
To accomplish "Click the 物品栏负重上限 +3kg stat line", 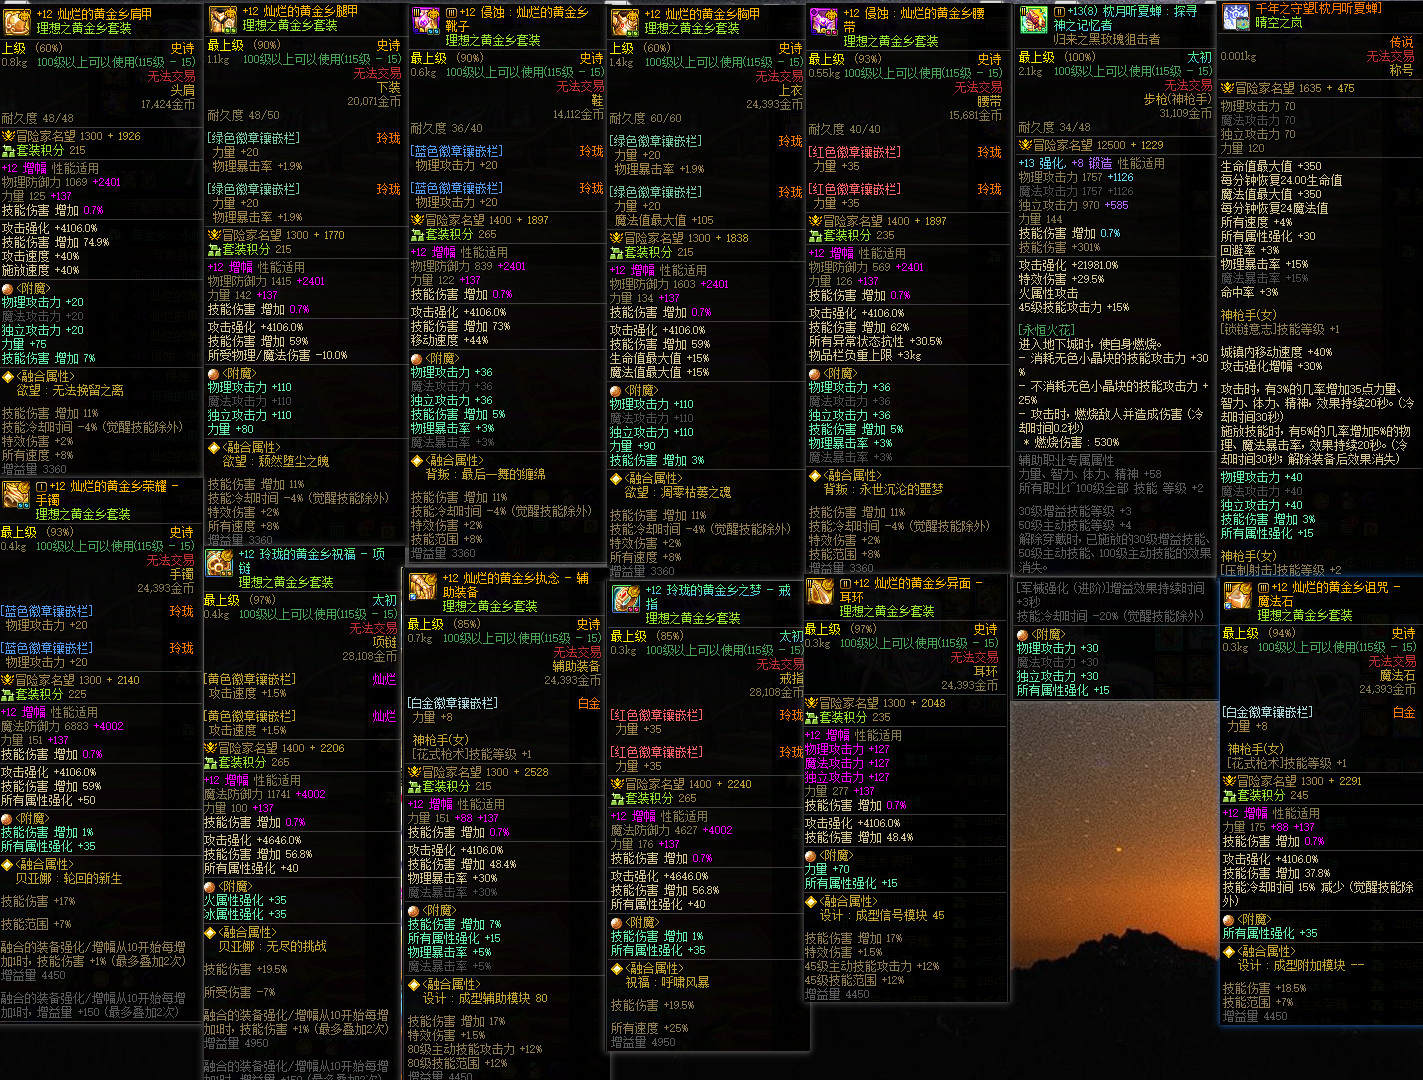I will coord(866,356).
